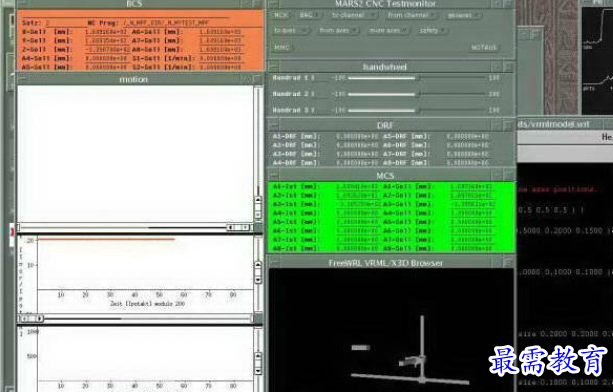The height and width of the screenshot is (392, 613).
Task: Open window menu of handwheel panel
Action: (274, 67)
